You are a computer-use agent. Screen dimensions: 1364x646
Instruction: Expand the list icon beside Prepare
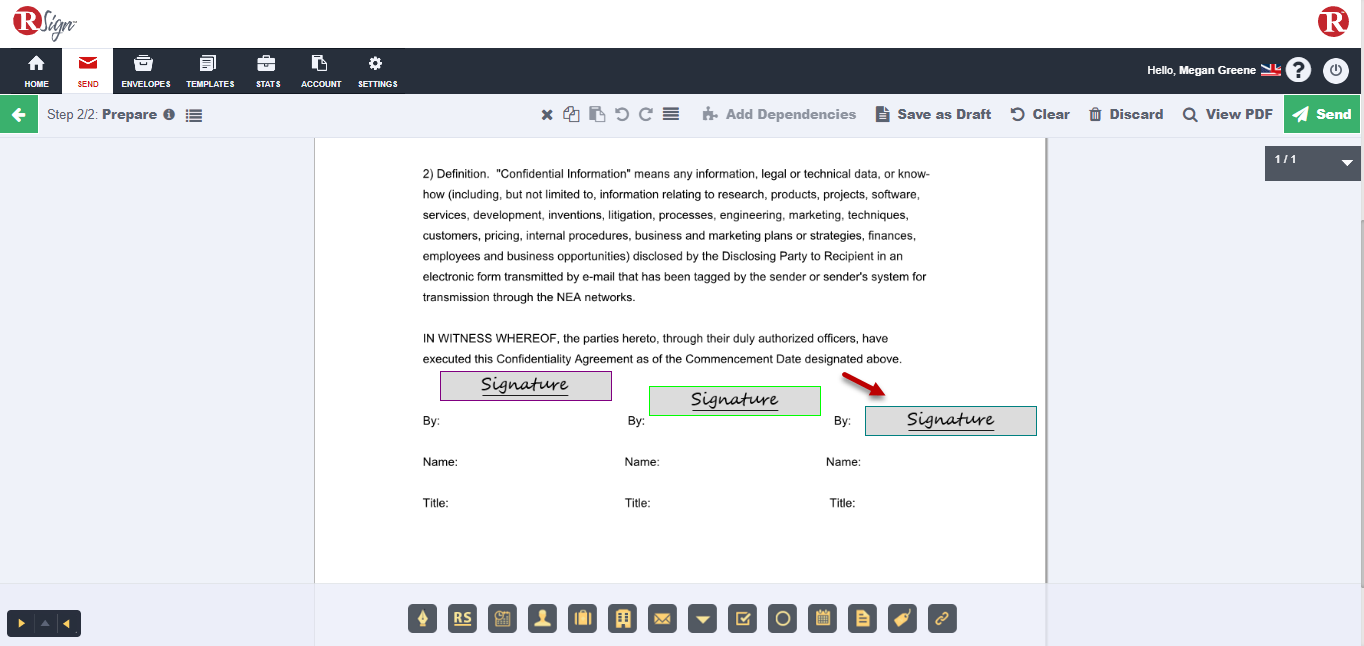point(194,115)
